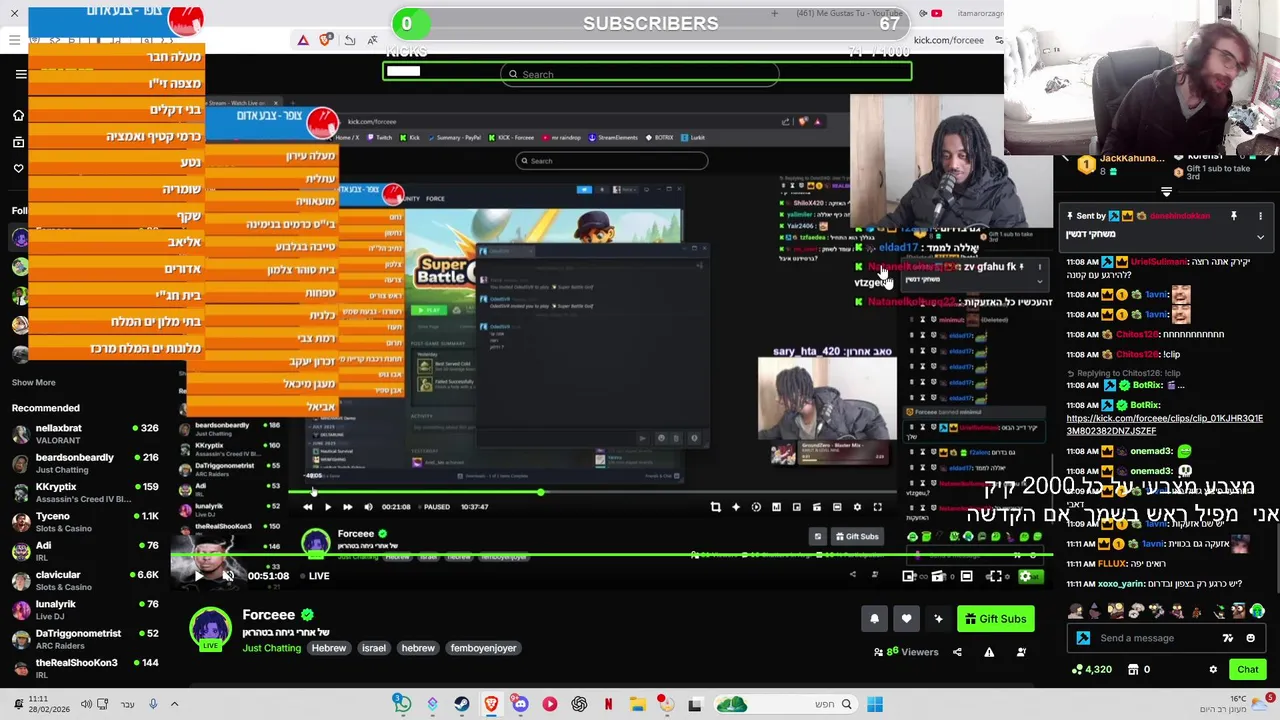
Task: Unmute the main stream player volume
Action: click(228, 576)
